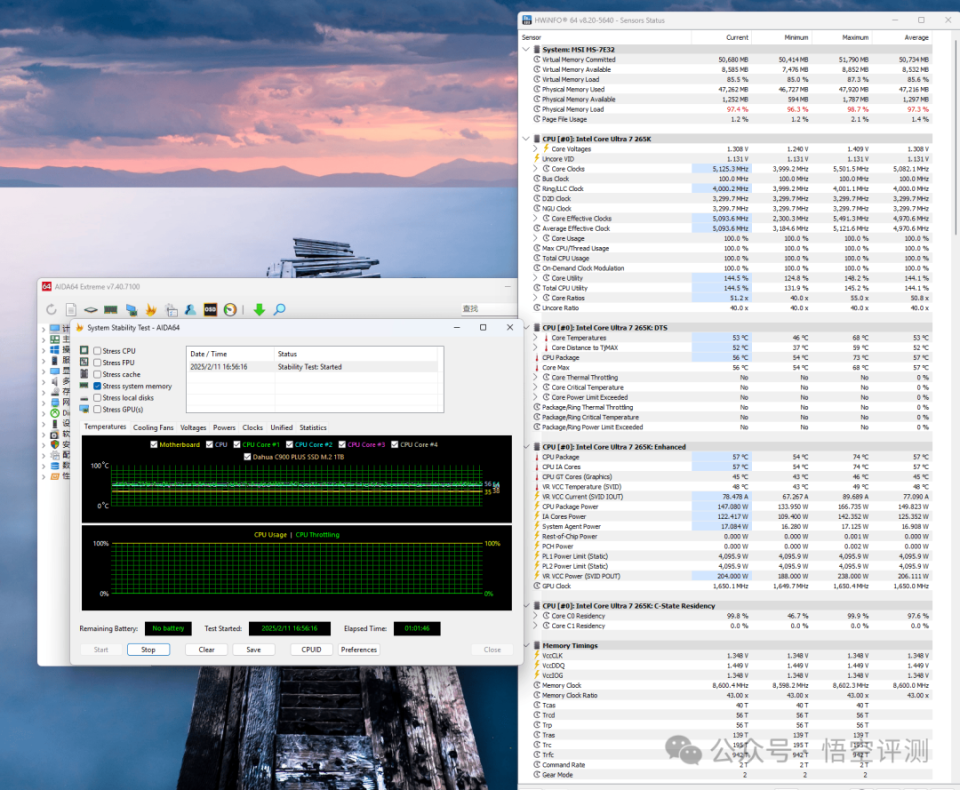Click the green memory module toolbar icon
The image size is (960, 790).
pos(110,310)
